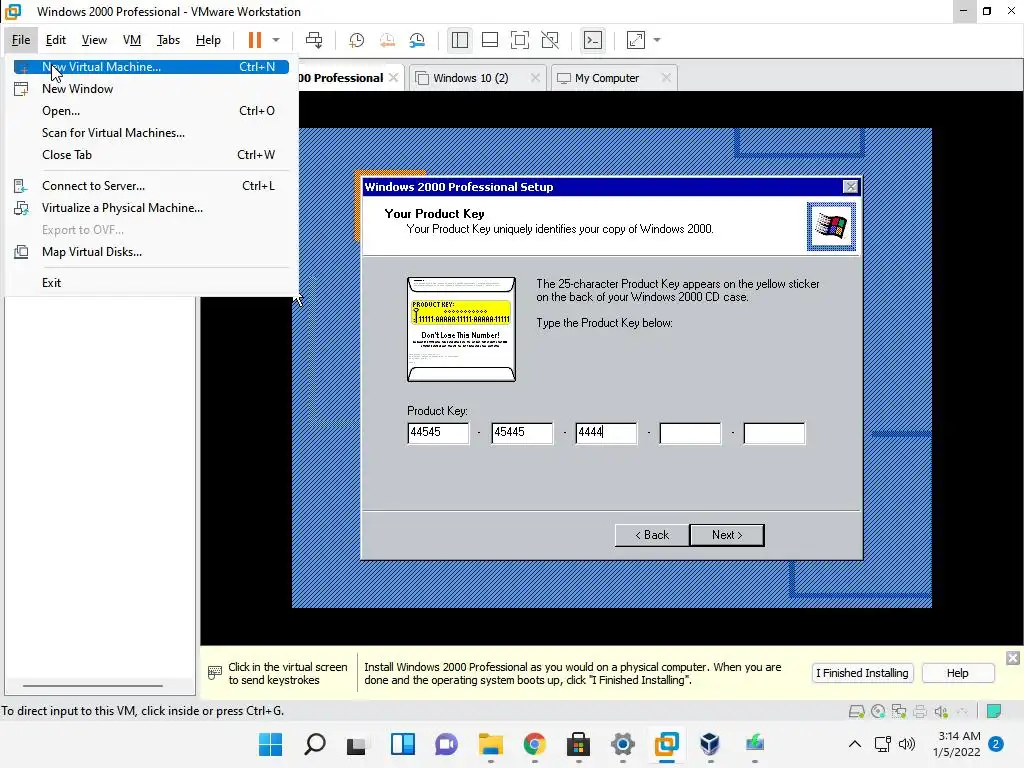The image size is (1024, 768).
Task: Choose Virtualize a Physical Machine...
Action: (151, 208)
